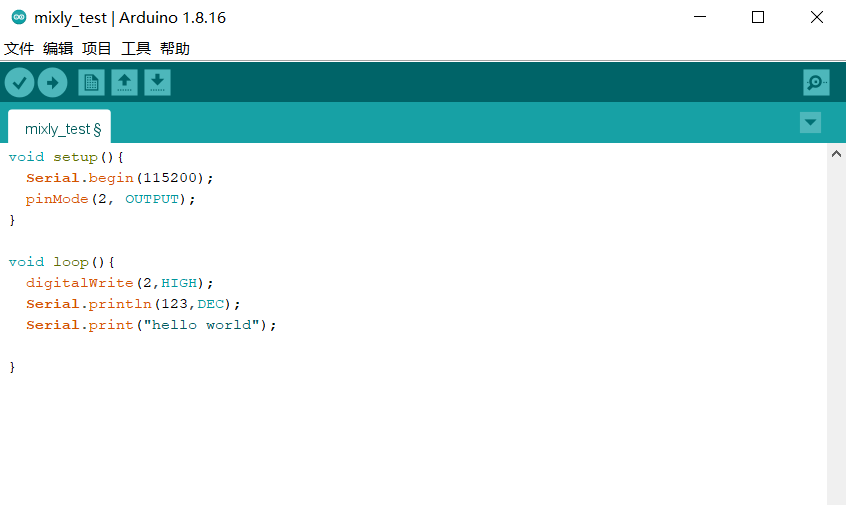The image size is (846, 505).
Task: Click the Verify sketch checkmark icon
Action: pyautogui.click(x=20, y=83)
